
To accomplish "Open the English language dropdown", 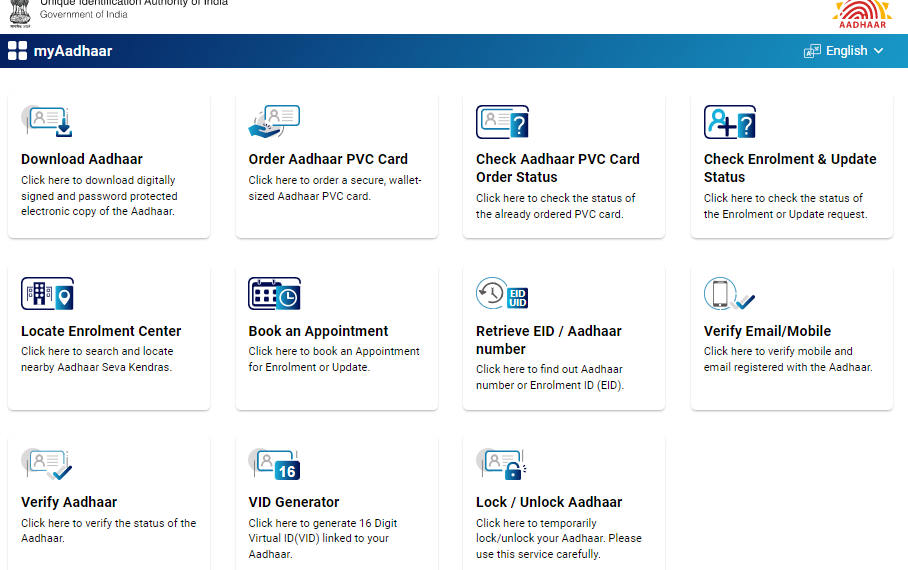I will click(844, 51).
